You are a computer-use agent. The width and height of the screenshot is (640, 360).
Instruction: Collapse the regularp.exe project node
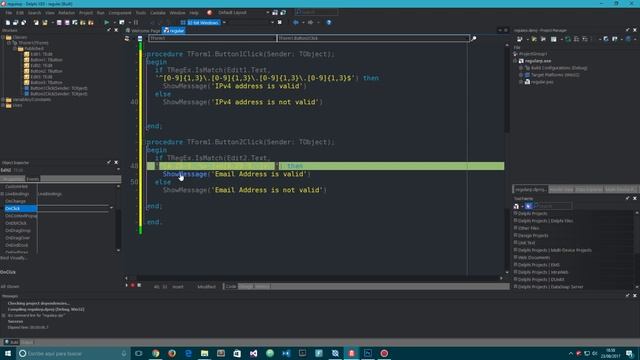[516, 61]
